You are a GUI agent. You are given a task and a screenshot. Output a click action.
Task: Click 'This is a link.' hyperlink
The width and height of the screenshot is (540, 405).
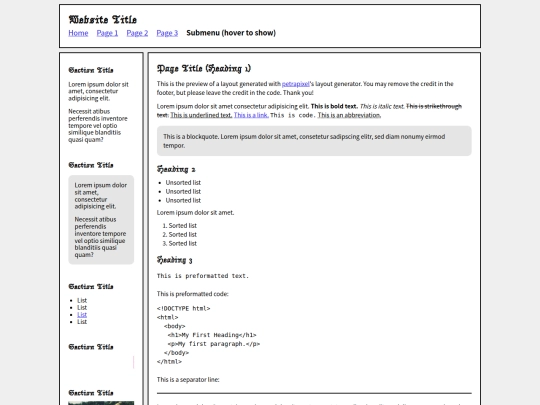(x=251, y=115)
